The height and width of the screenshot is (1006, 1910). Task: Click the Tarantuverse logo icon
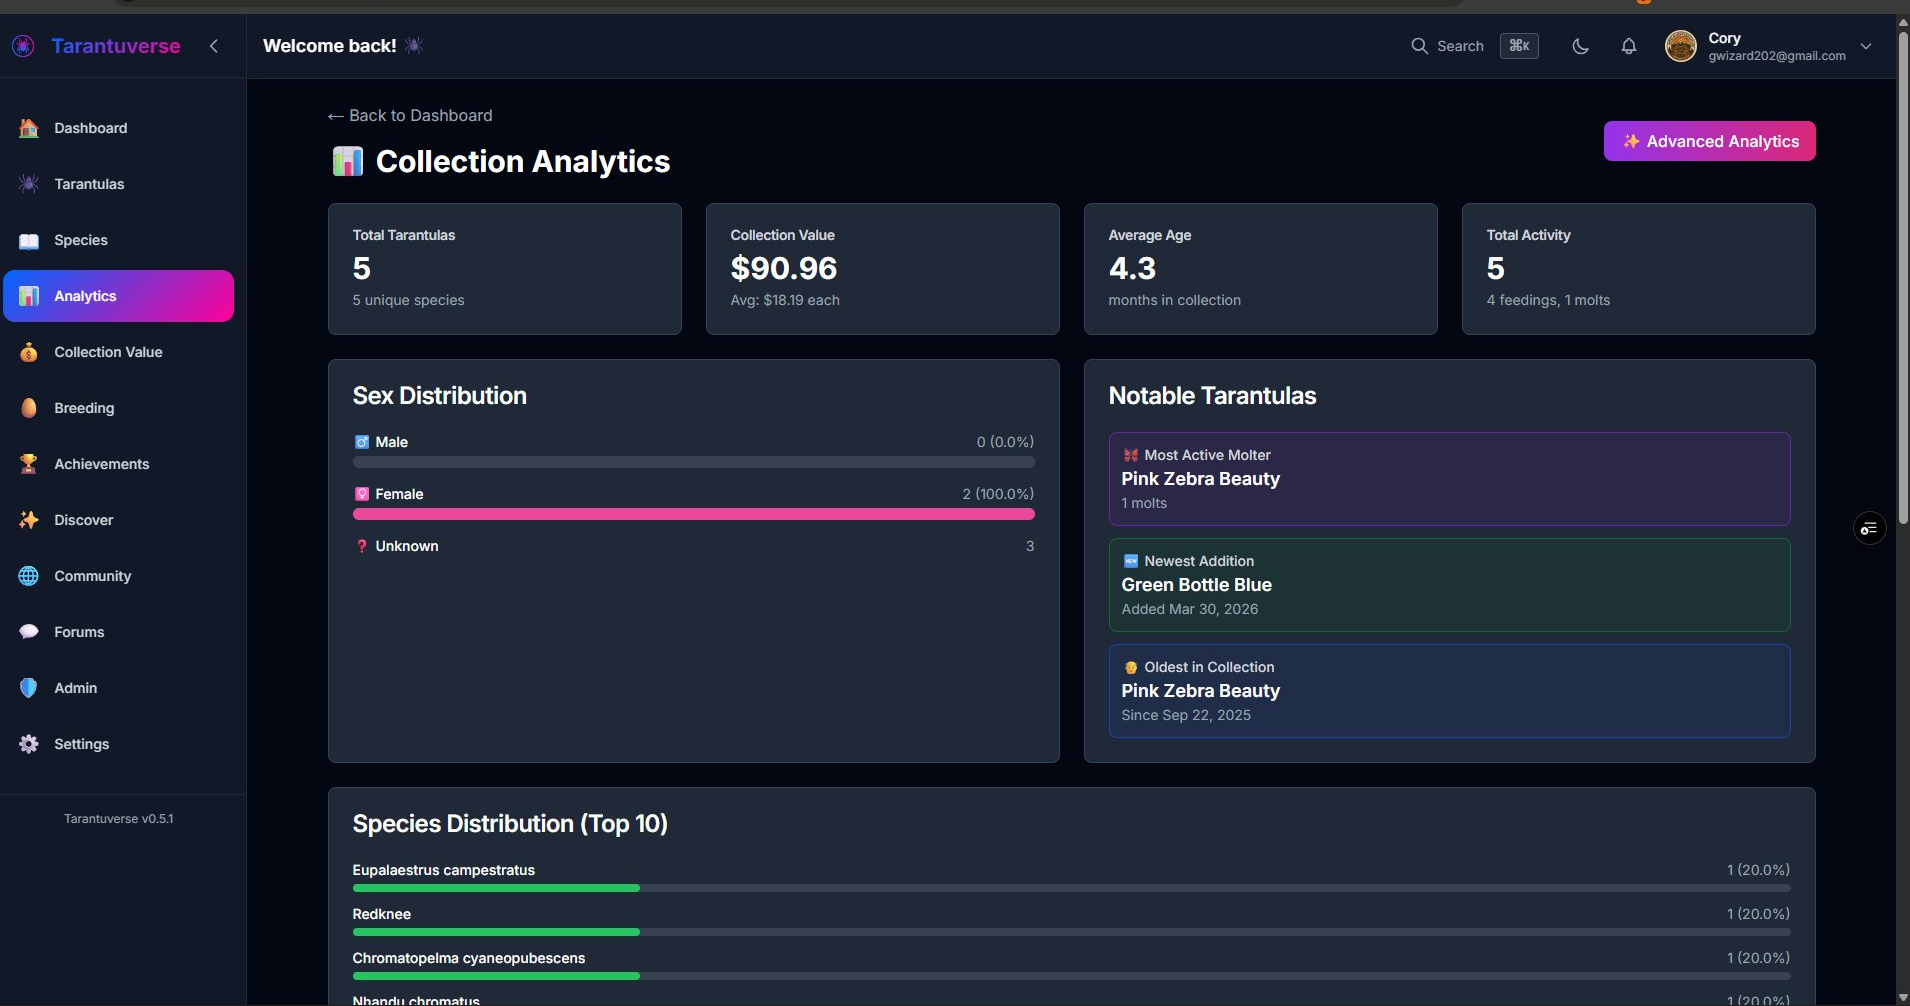point(23,46)
